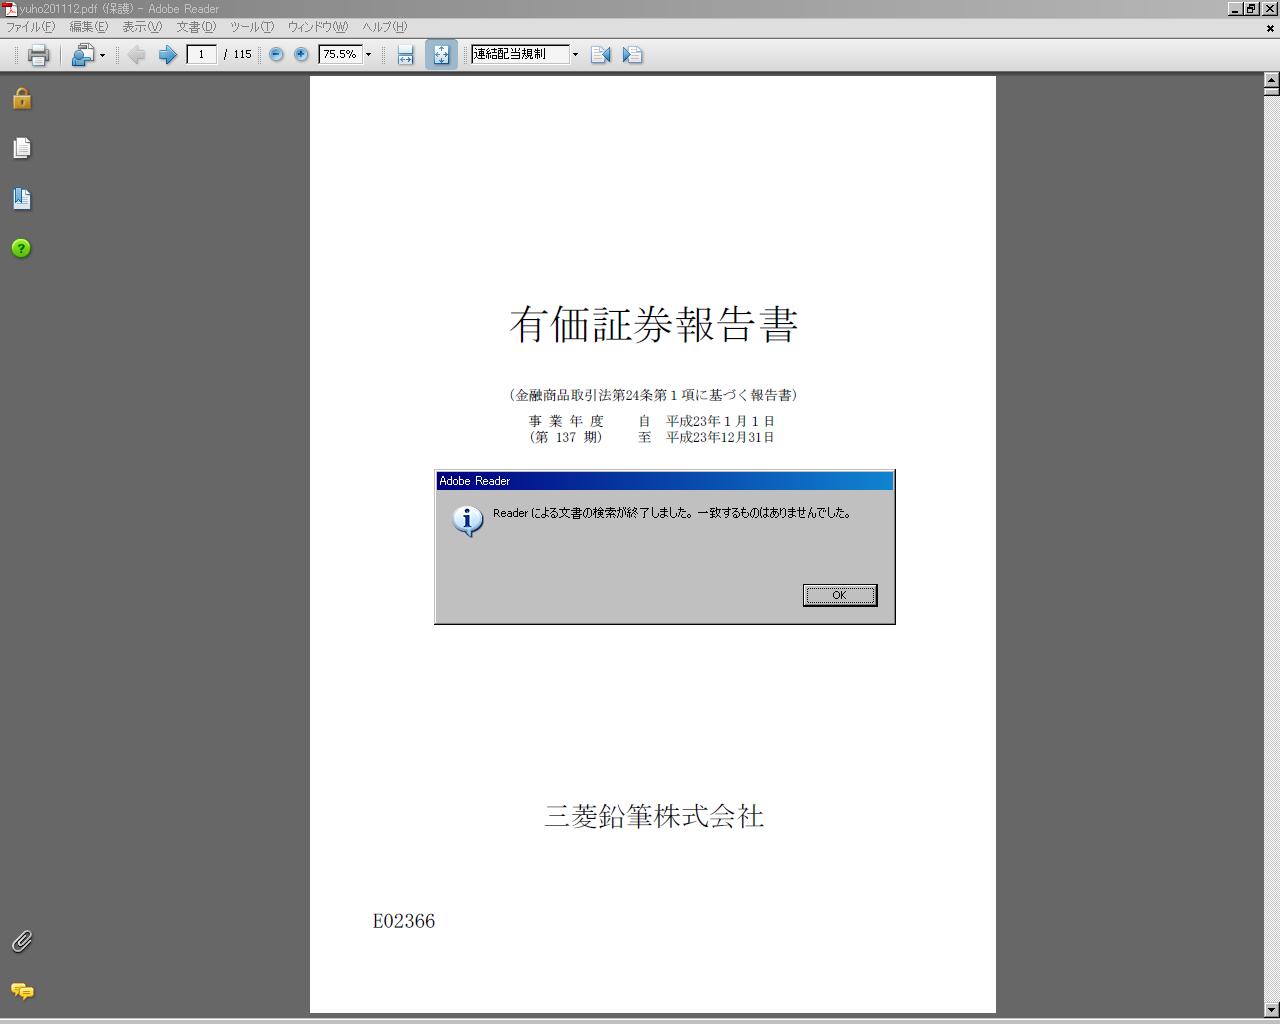1280x1024 pixels.
Task: Click the vertical scrollbar up arrow
Action: 1271,80
